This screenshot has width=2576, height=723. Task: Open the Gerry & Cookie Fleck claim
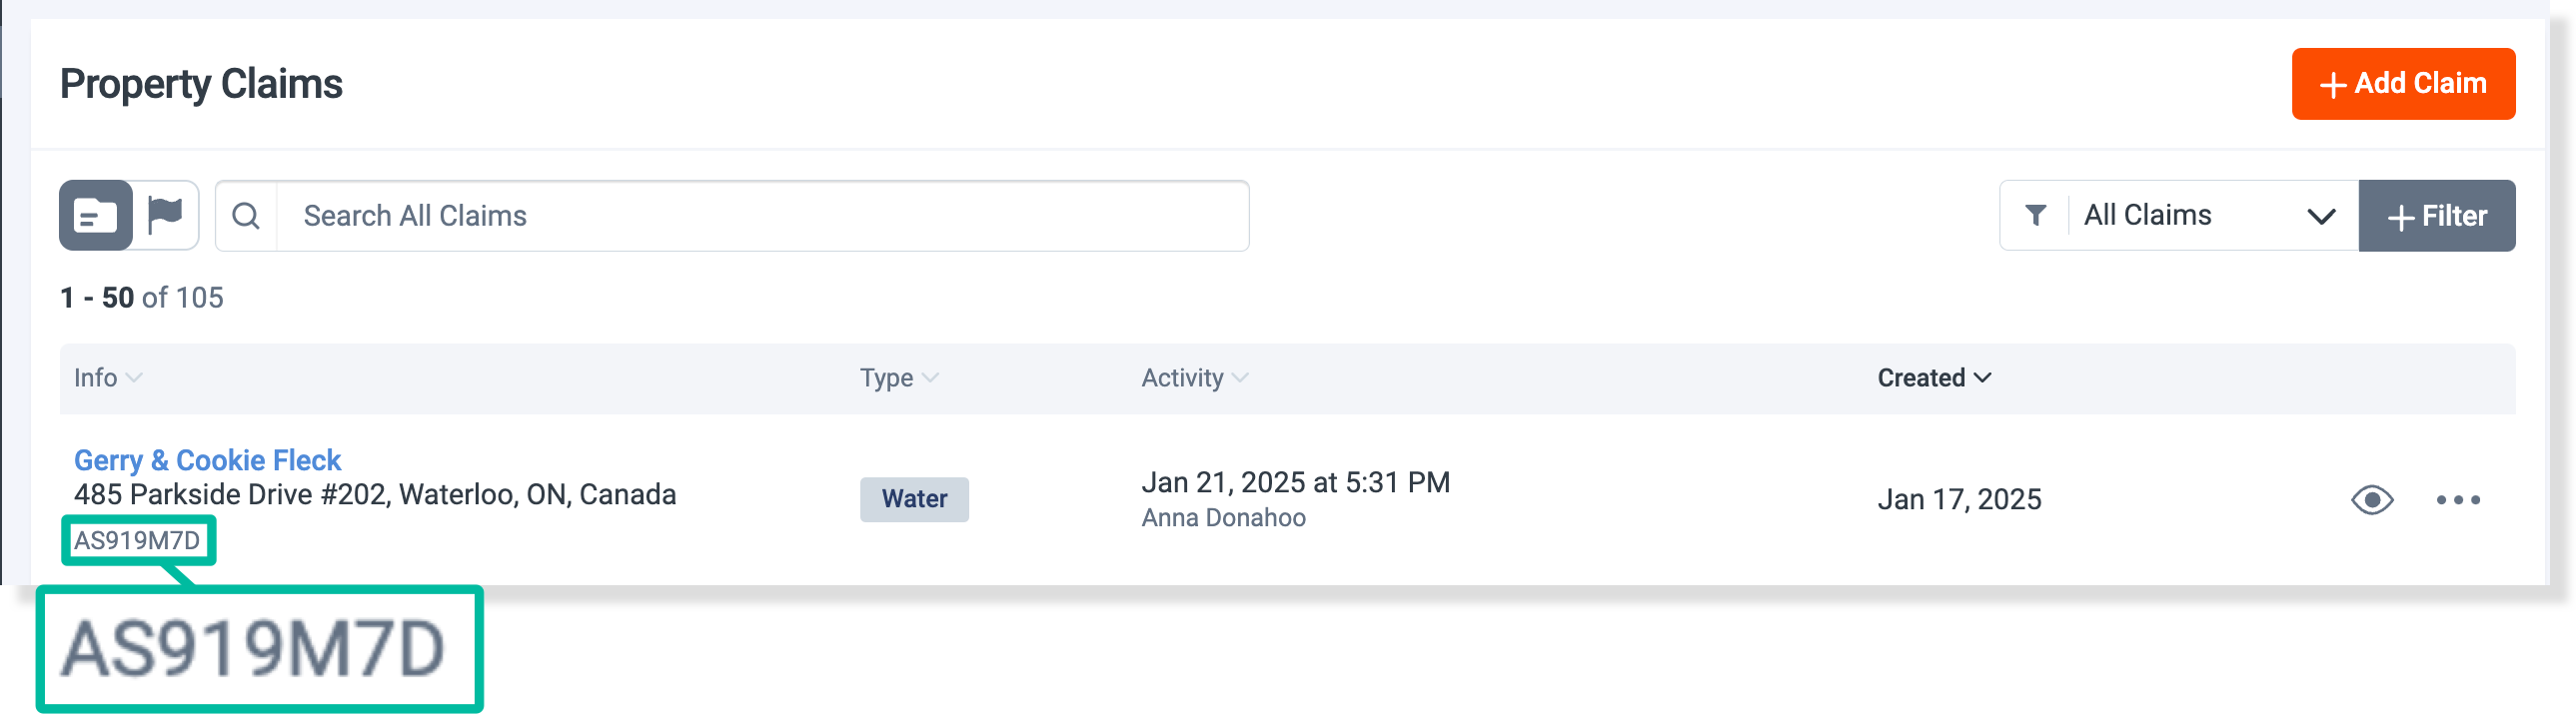207,460
